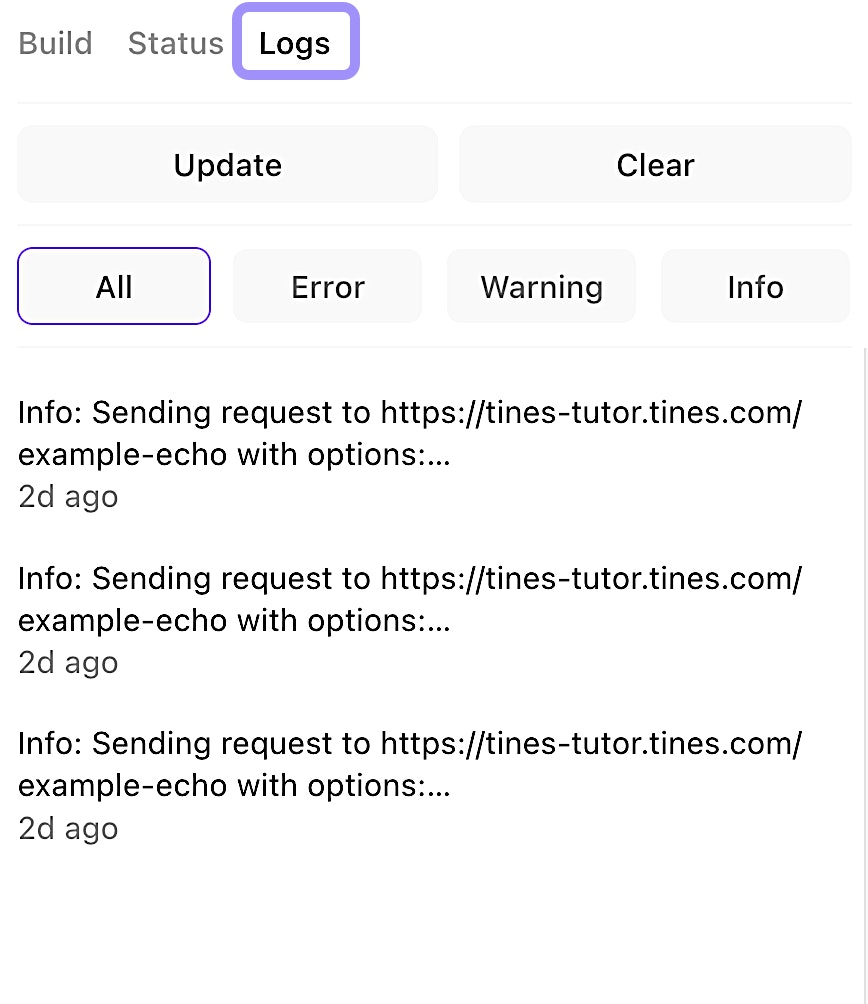Expand second log's truncated options ellipsis

pos(439,622)
